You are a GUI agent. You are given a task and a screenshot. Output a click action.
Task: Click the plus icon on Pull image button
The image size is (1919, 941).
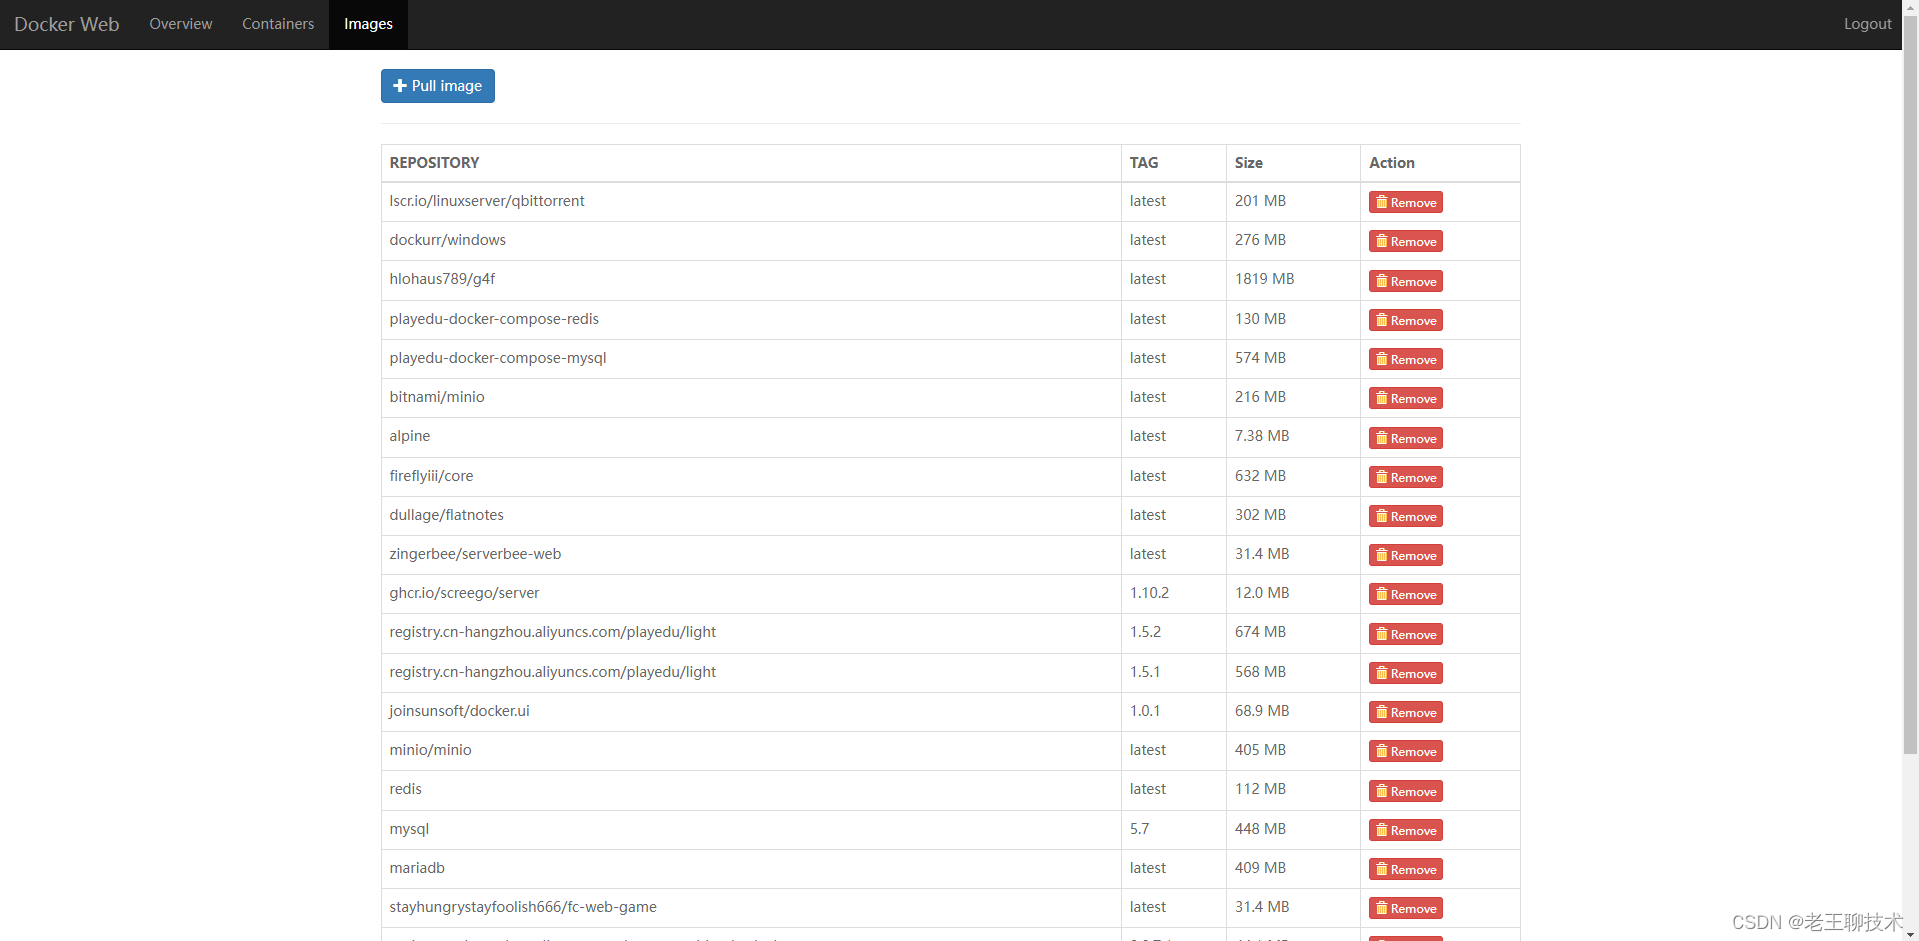(x=399, y=86)
